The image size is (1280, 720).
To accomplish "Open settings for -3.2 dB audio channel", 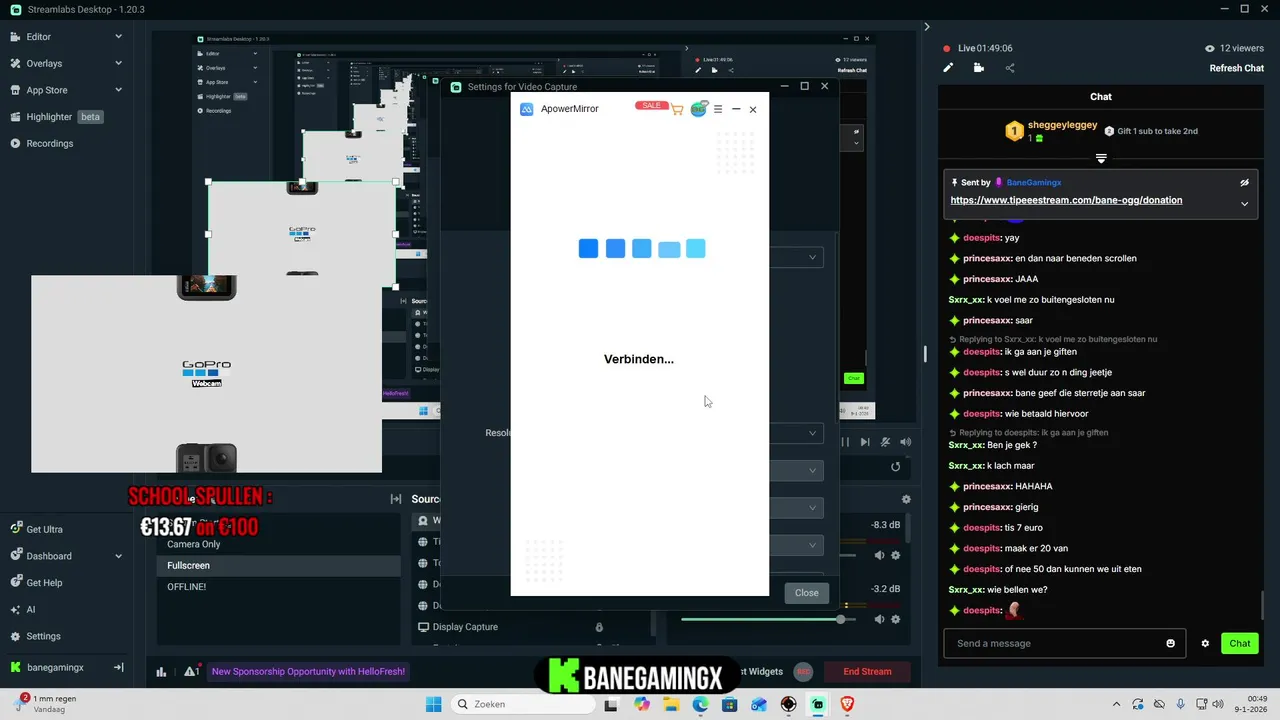I will pyautogui.click(x=896, y=619).
